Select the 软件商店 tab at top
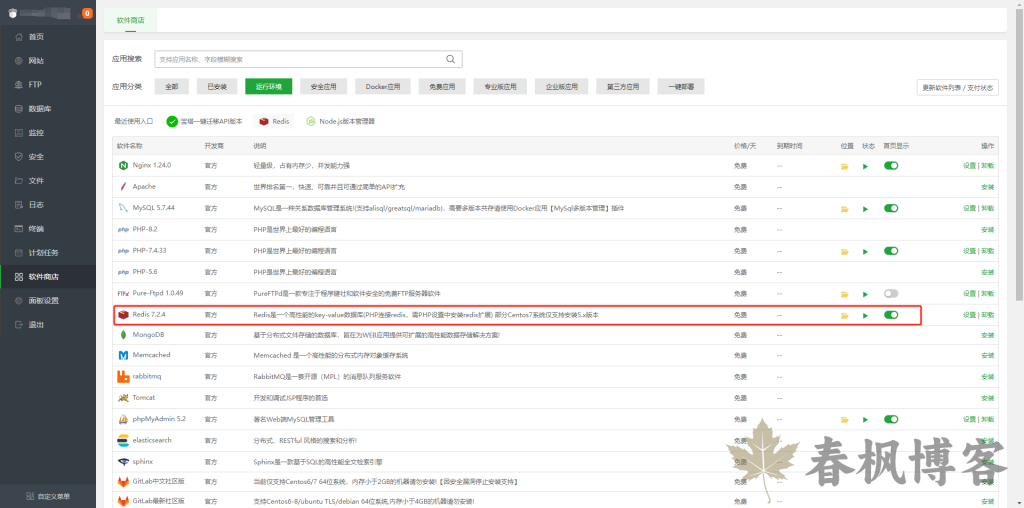Screen dimensions: 1024x508 131,20
